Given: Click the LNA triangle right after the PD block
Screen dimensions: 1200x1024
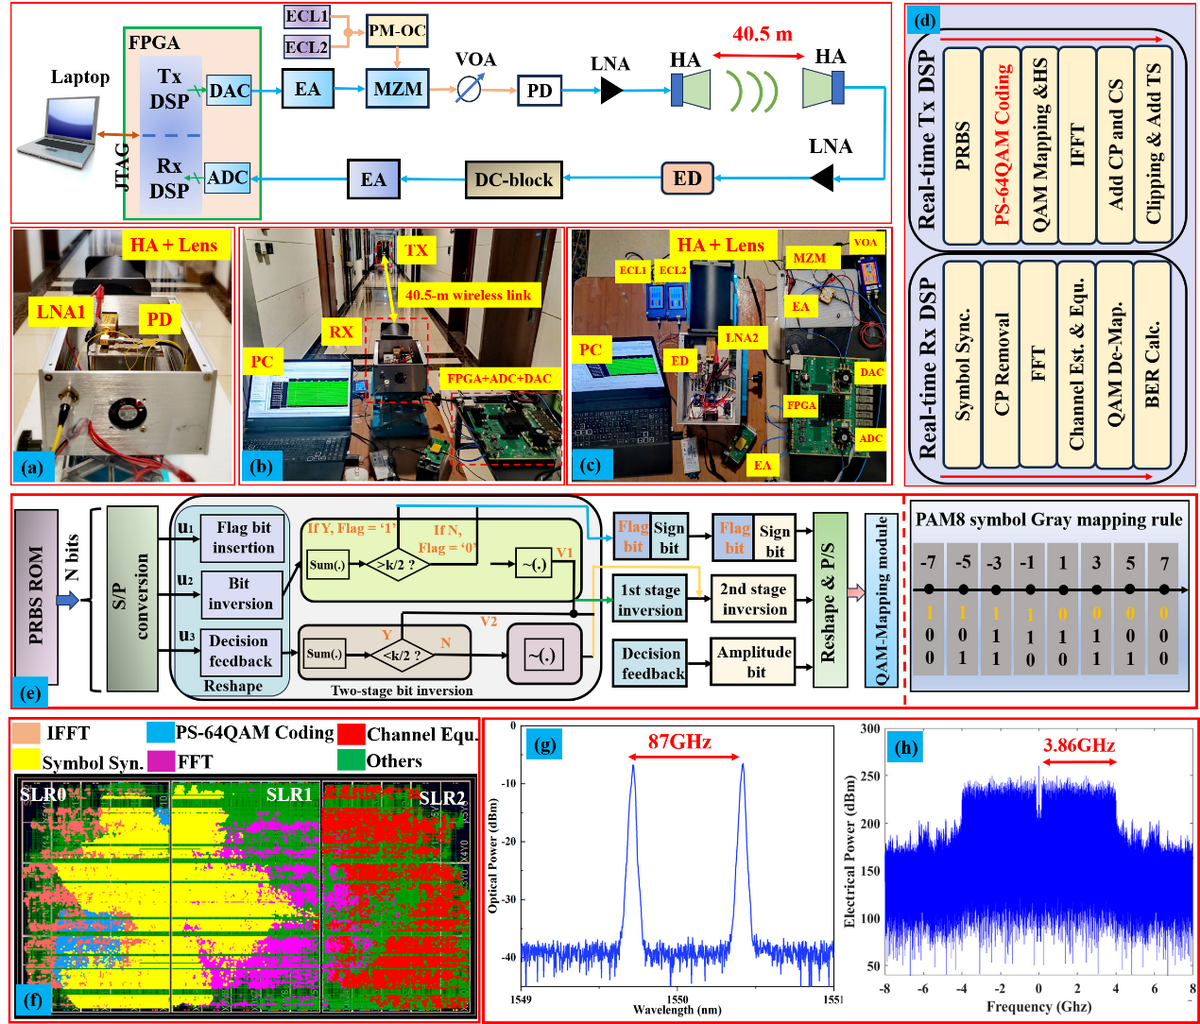Looking at the screenshot, I should point(609,92).
